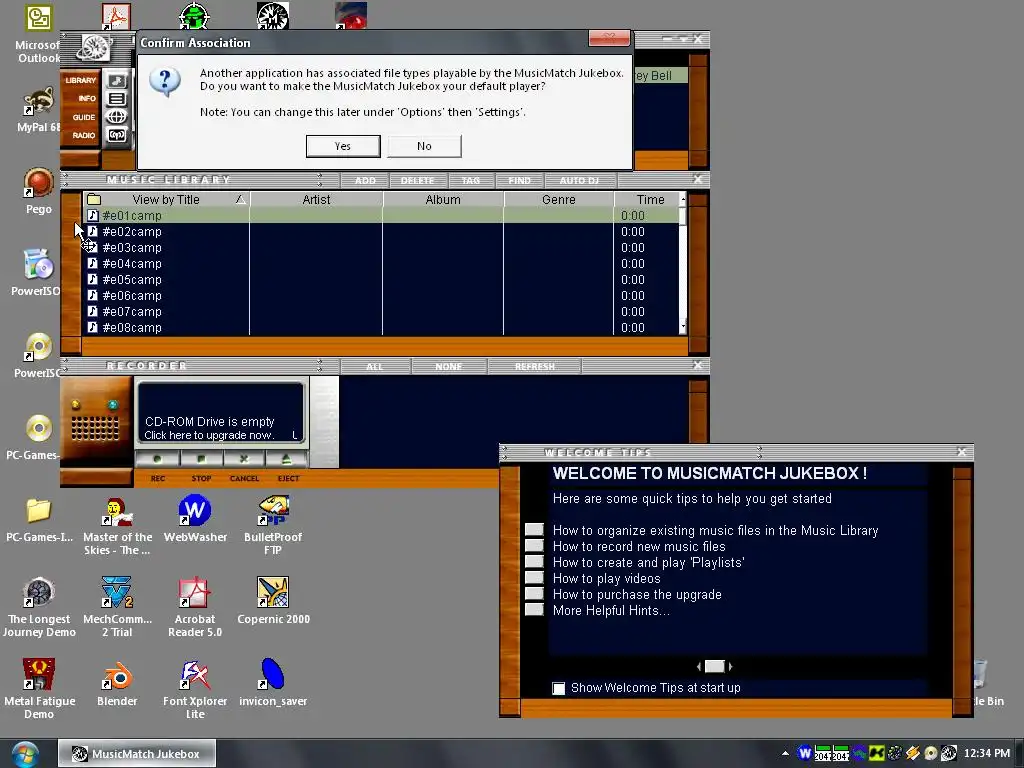Select tip on organizing existing music files
The height and width of the screenshot is (768, 1024).
pyautogui.click(x=534, y=529)
